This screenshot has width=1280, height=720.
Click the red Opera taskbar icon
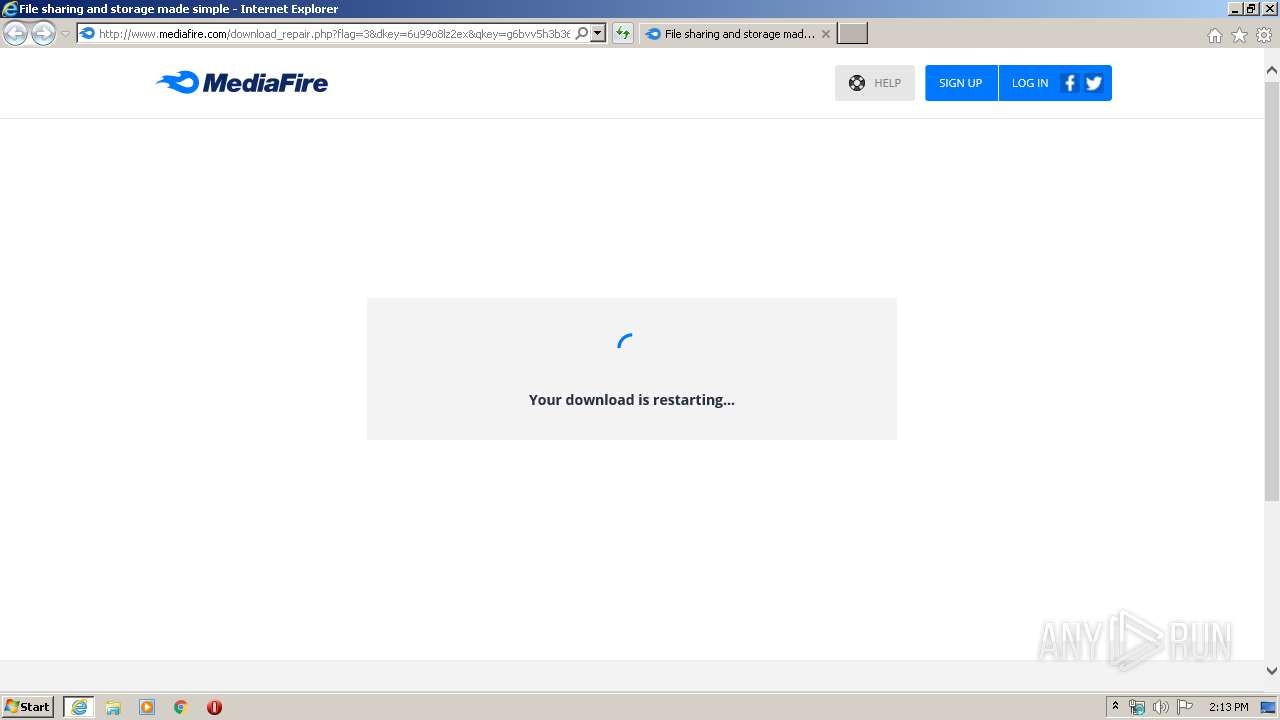(214, 707)
